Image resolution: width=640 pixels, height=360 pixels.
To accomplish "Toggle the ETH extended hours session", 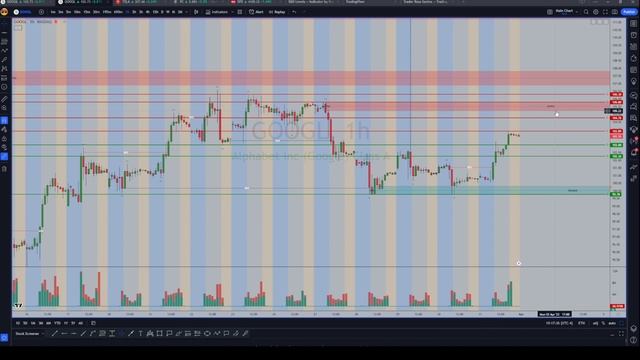I will tap(581, 323).
